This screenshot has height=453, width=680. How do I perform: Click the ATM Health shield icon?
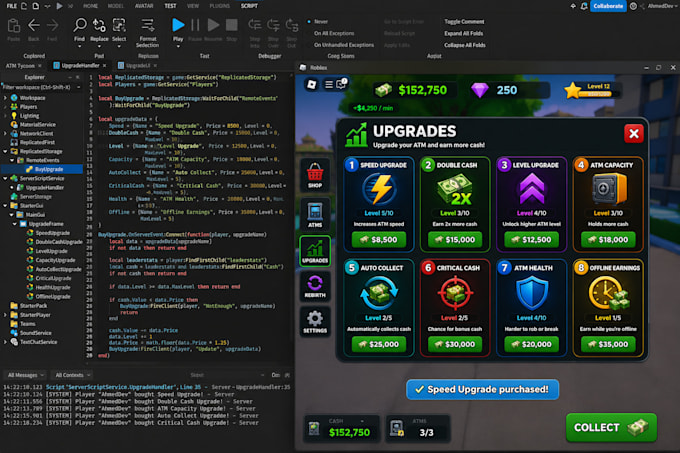(x=532, y=293)
